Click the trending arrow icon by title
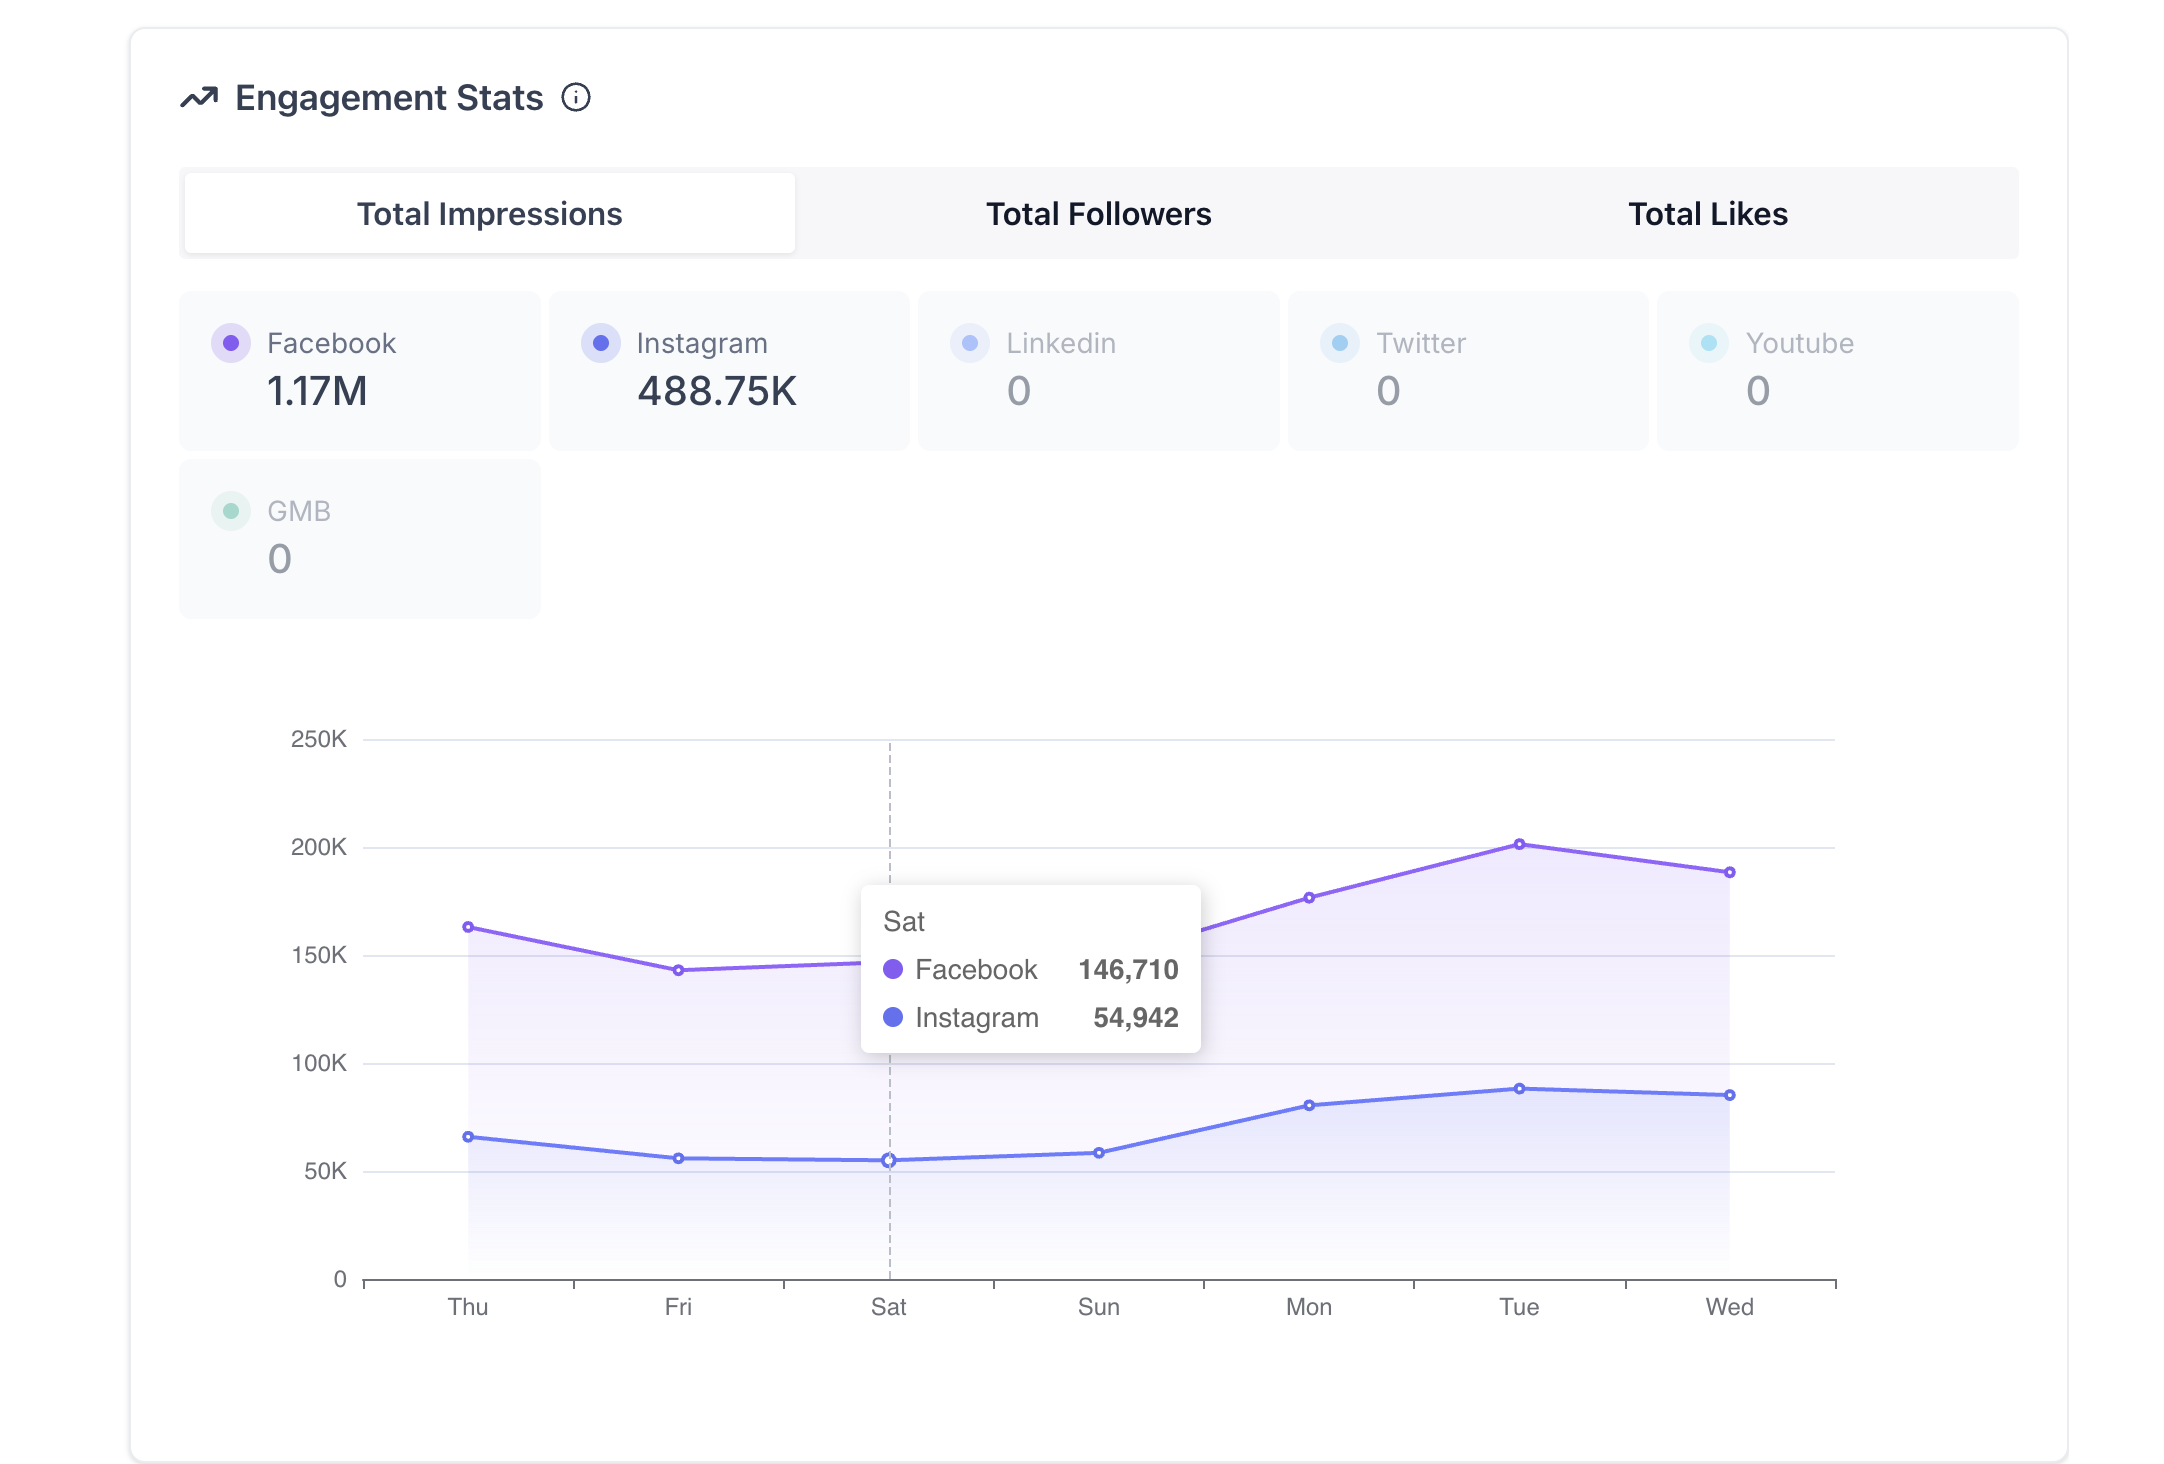This screenshot has width=2164, height=1464. click(x=199, y=98)
